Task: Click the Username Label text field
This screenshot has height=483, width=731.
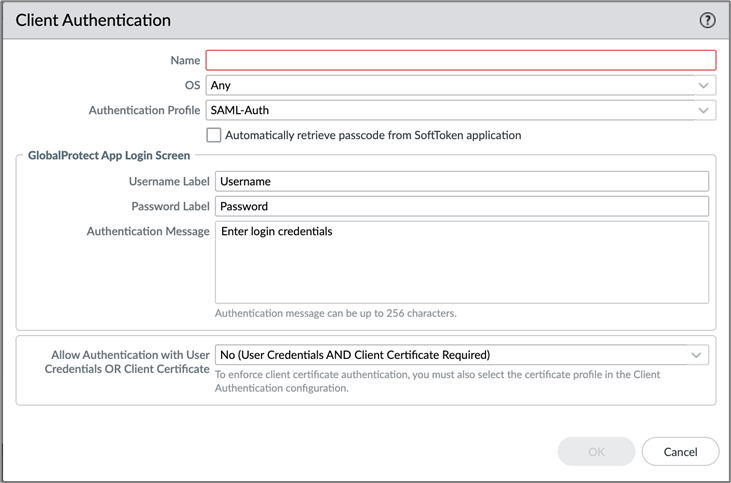Action: tap(461, 181)
